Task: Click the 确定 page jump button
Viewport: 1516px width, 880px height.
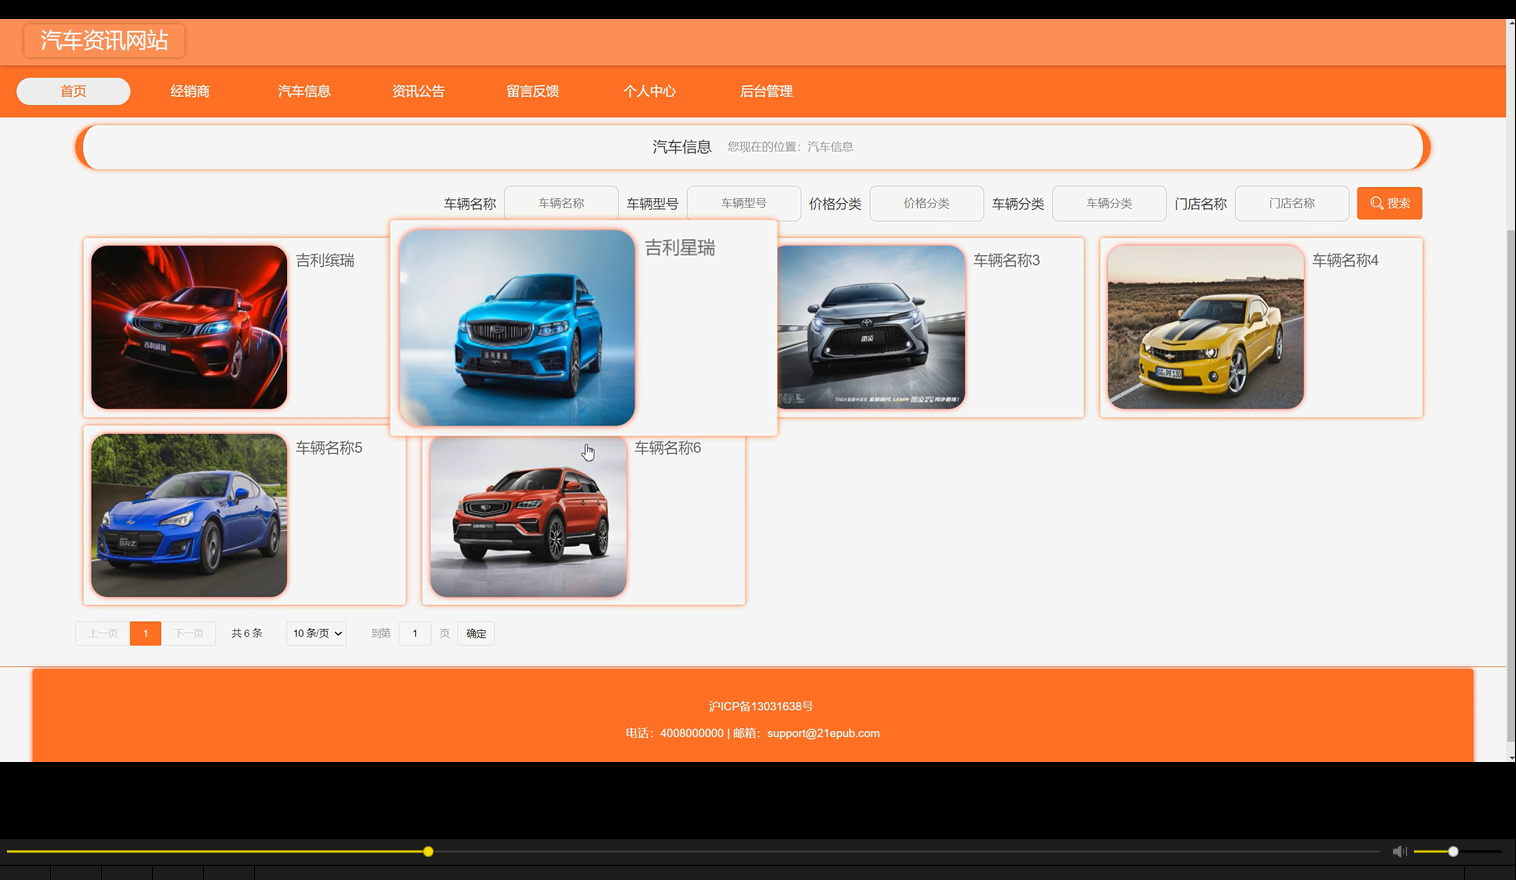Action: [476, 633]
